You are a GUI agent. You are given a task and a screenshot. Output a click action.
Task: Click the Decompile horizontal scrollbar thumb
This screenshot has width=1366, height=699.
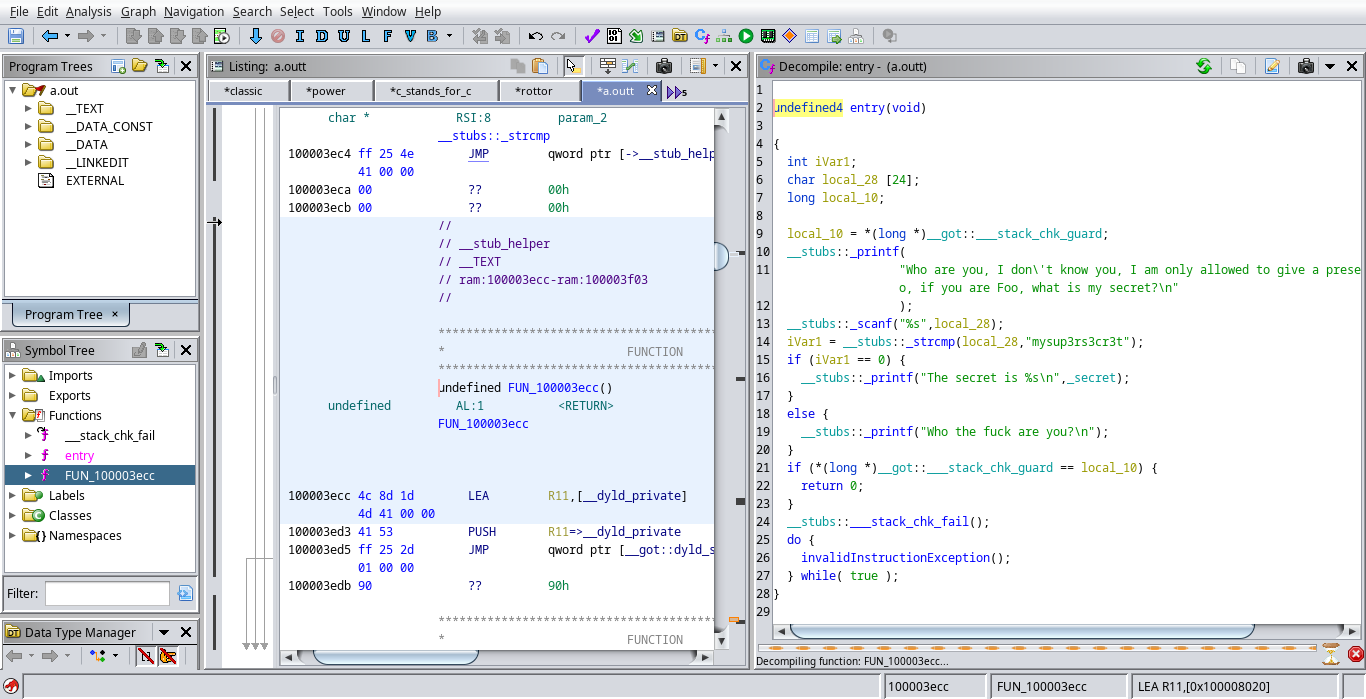coord(1021,631)
